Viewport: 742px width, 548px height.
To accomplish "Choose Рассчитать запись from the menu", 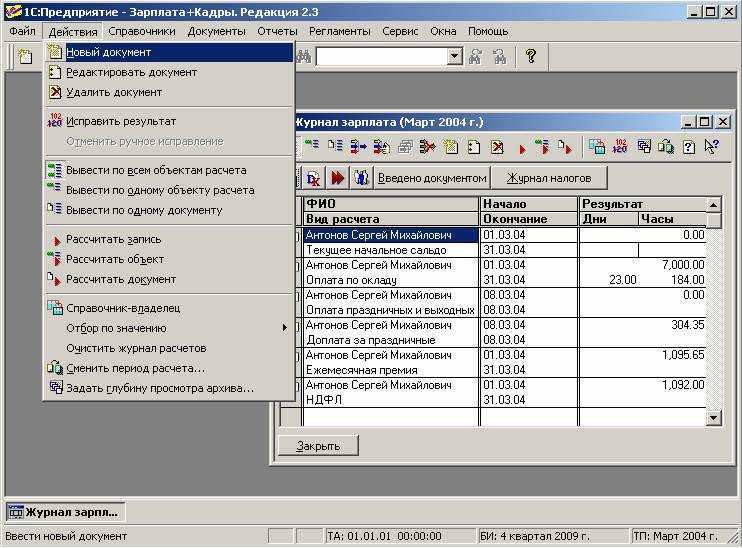I will click(x=169, y=239).
